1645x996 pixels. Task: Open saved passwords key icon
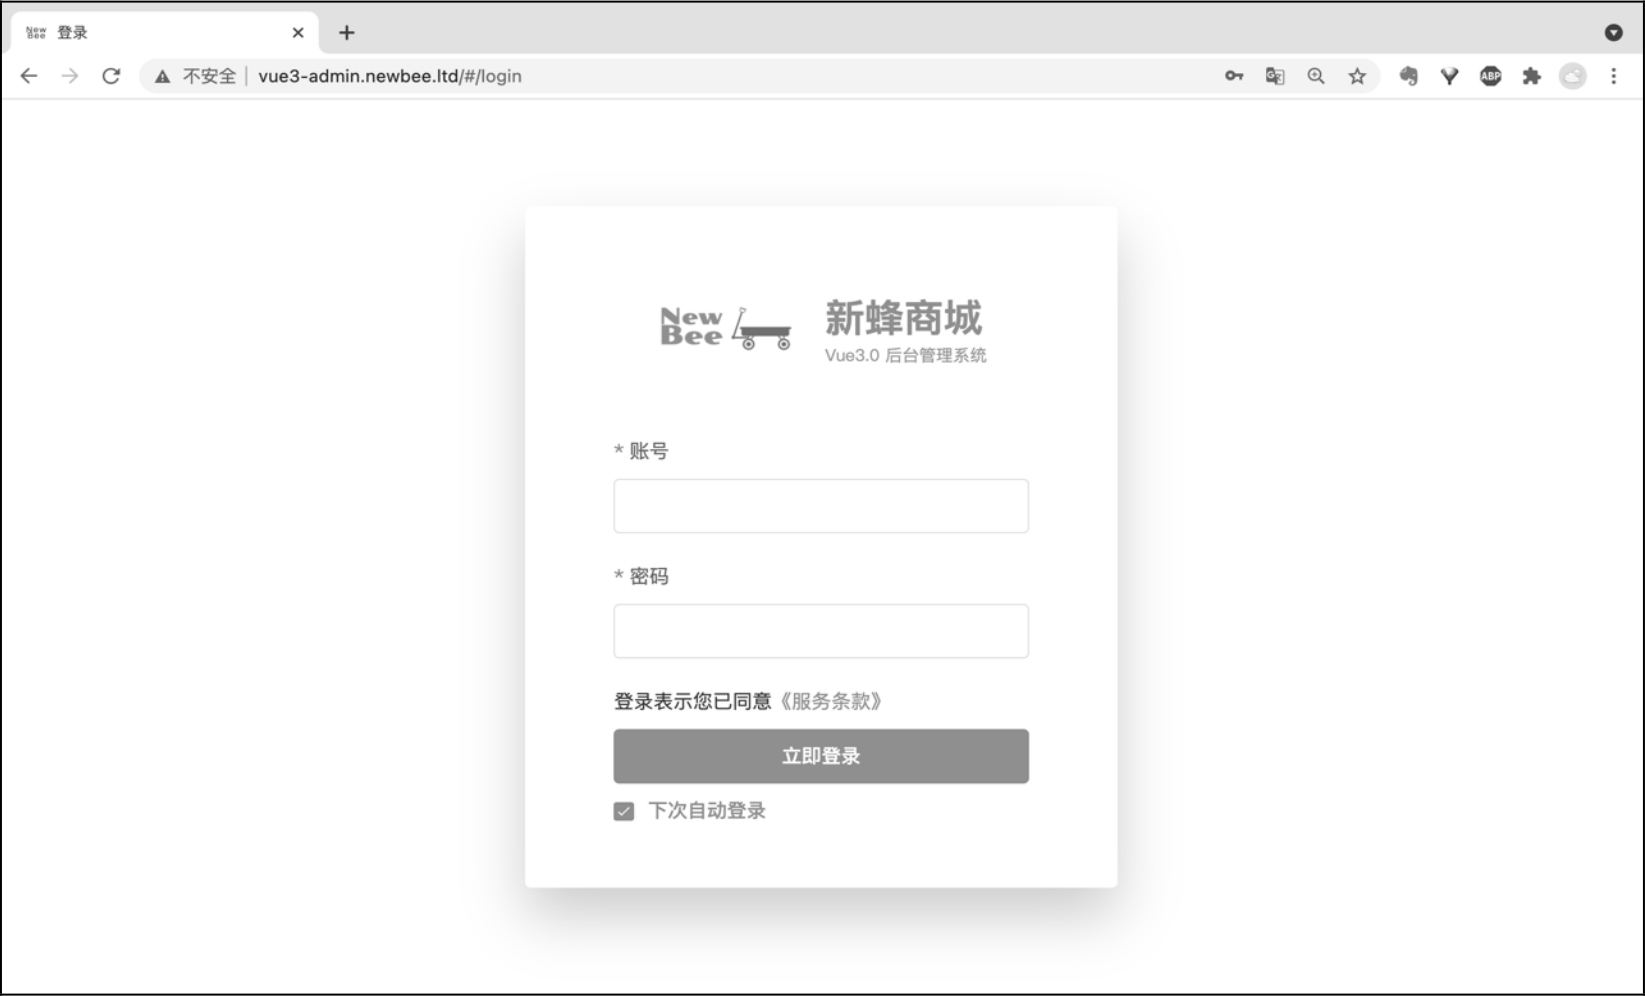pos(1234,76)
